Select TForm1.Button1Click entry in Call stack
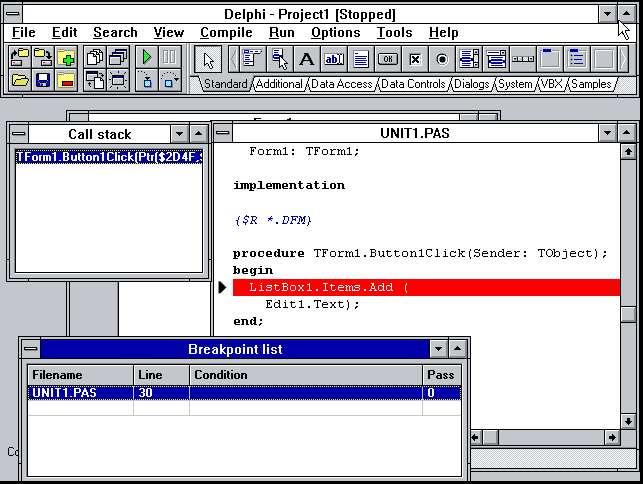 pyautogui.click(x=108, y=156)
